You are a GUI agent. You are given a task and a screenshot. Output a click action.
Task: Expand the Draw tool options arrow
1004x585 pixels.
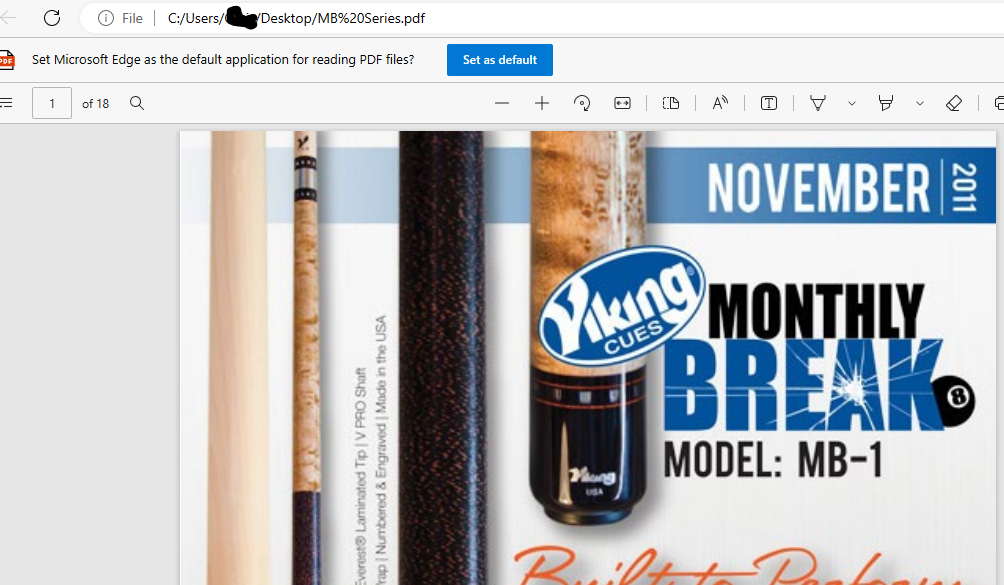852,103
